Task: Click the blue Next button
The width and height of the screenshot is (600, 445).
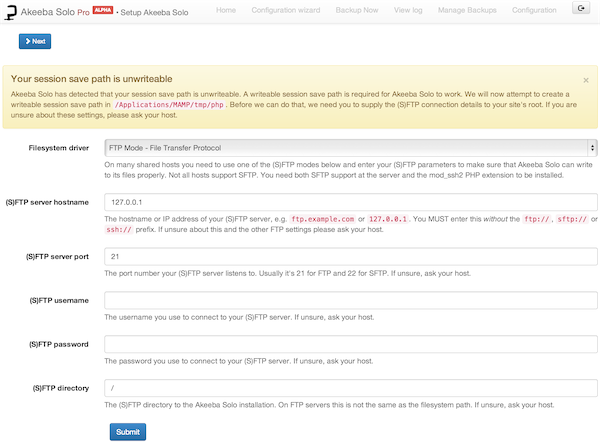Action: 35,41
